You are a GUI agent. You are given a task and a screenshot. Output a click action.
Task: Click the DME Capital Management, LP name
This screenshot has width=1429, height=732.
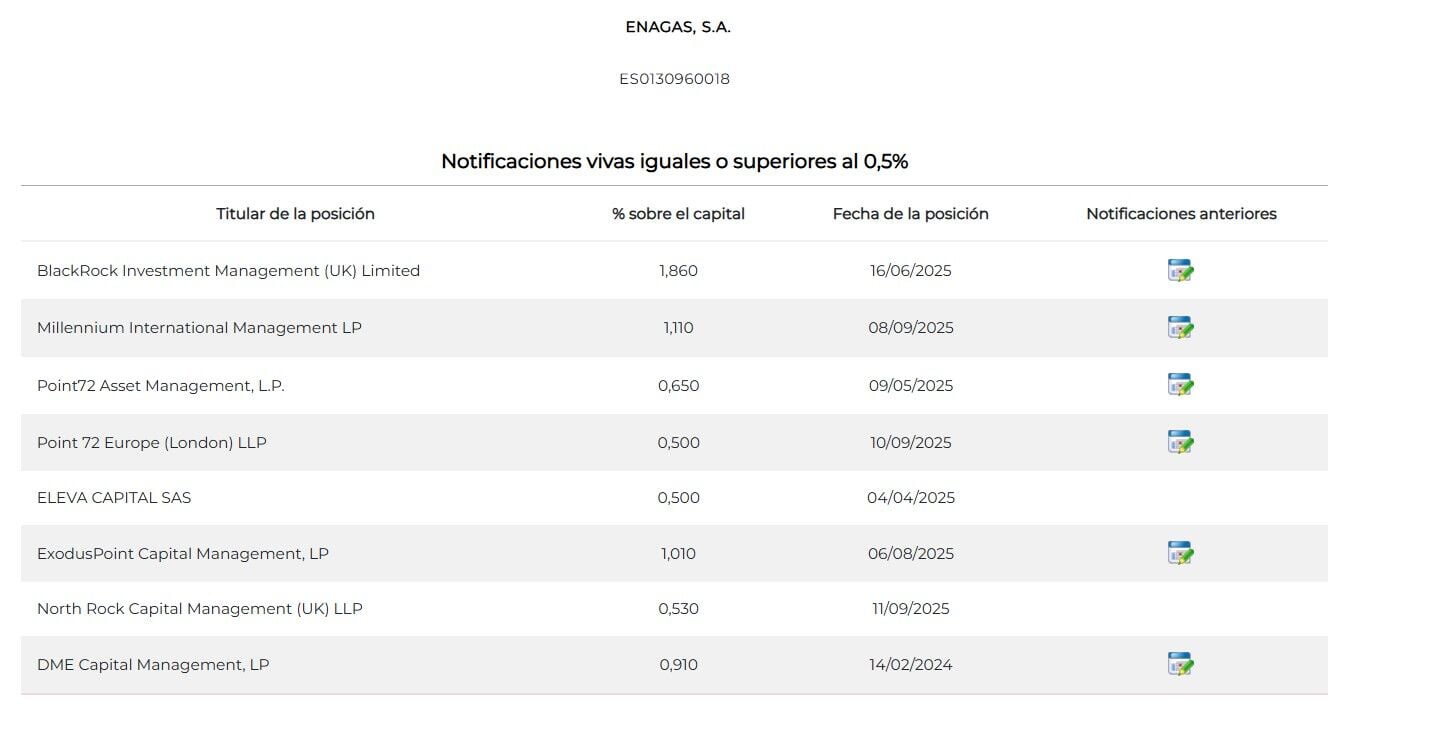pyautogui.click(x=153, y=665)
